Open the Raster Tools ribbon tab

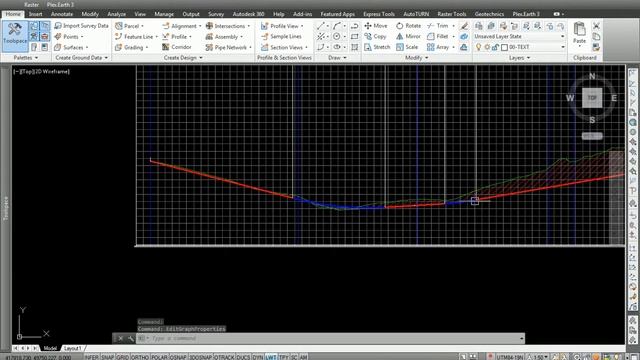452,14
